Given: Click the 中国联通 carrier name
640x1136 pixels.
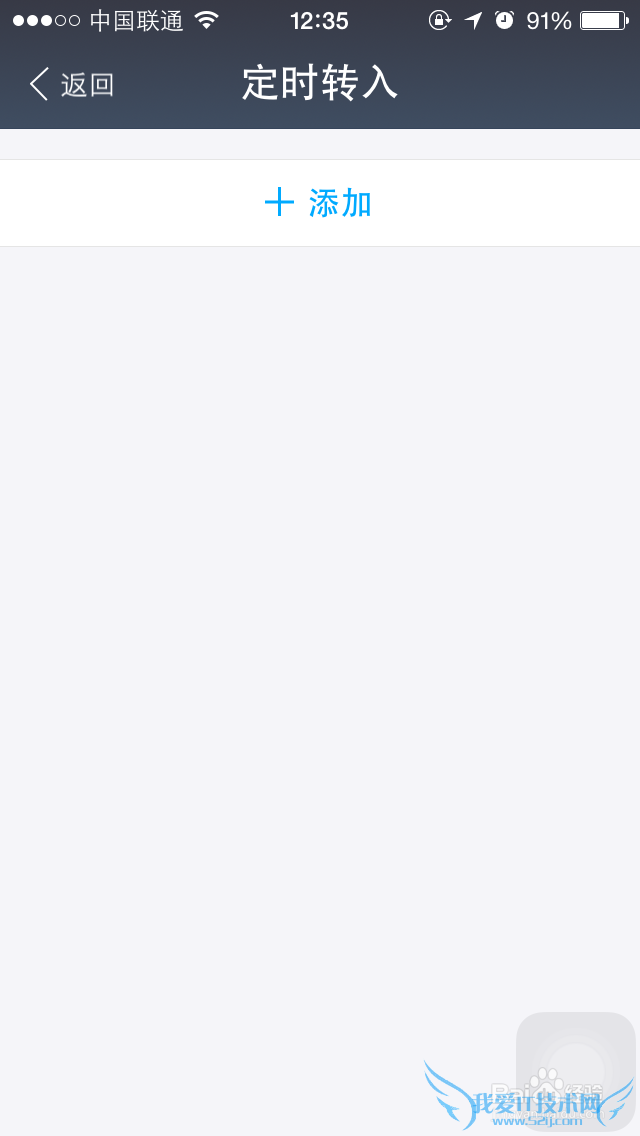Looking at the screenshot, I should point(137,21).
